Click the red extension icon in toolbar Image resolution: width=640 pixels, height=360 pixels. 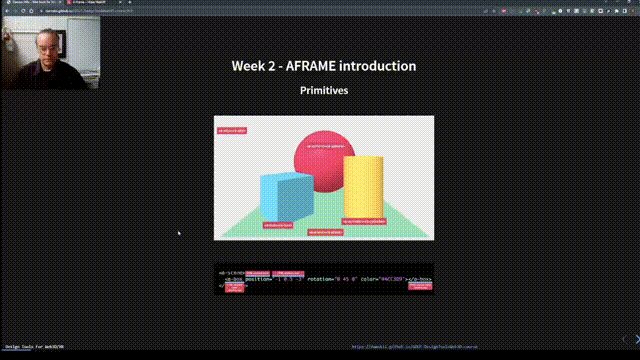504,11
